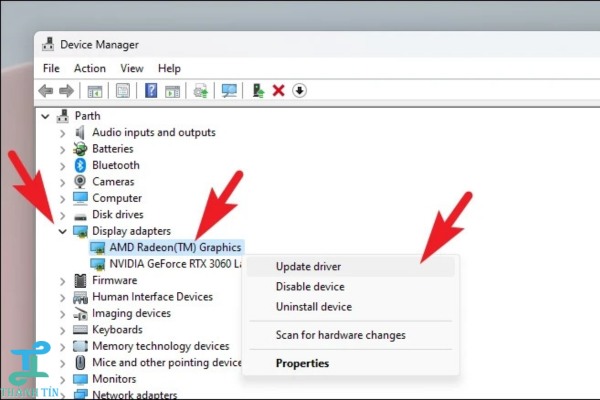Collapse the Display adapters category
Image resolution: width=600 pixels, height=400 pixels.
pyautogui.click(x=63, y=231)
